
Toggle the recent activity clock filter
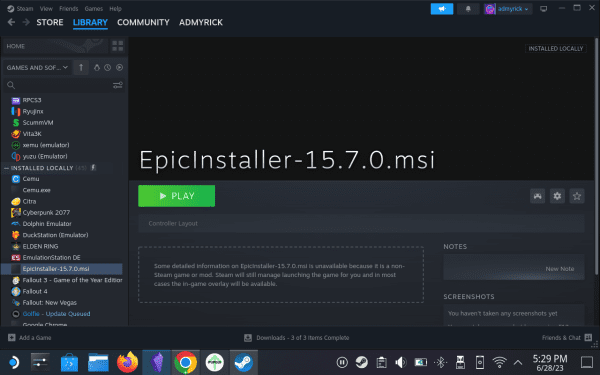[108, 67]
